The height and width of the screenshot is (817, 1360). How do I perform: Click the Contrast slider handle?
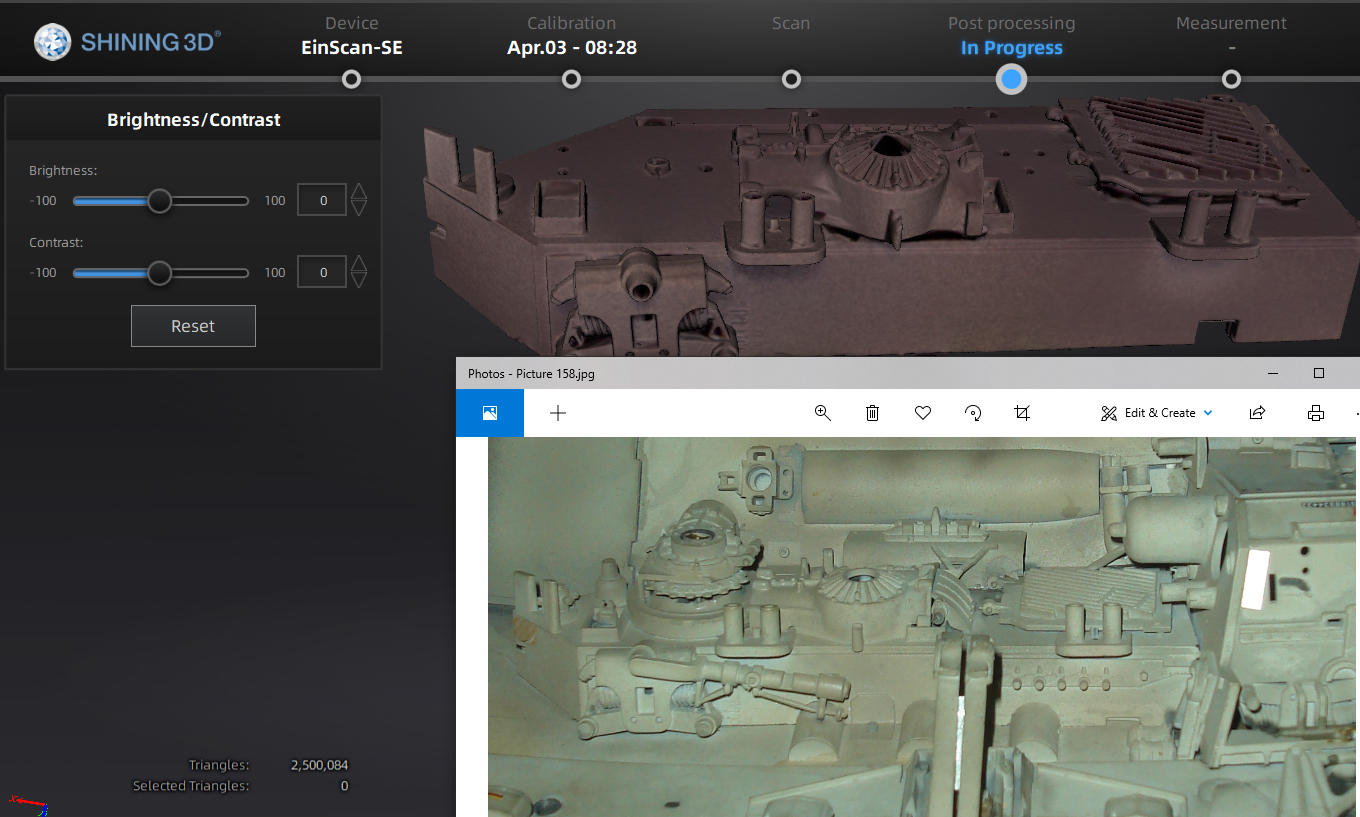pos(160,273)
